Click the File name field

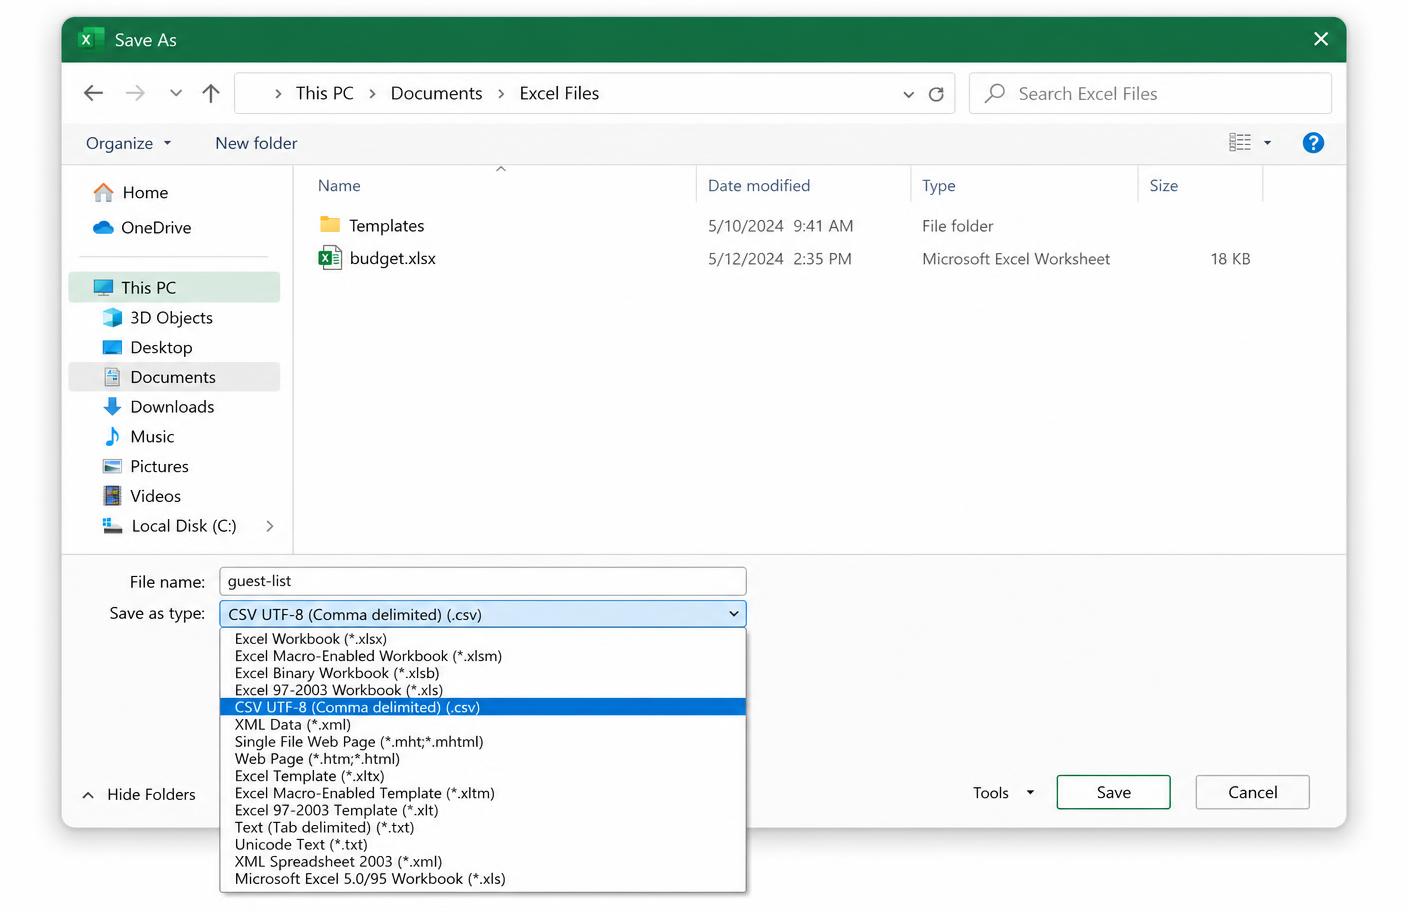click(483, 581)
